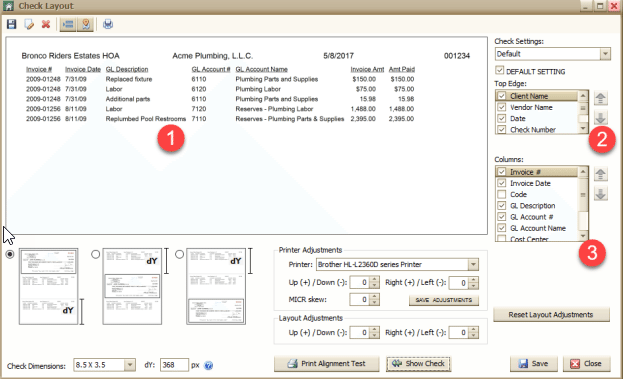The width and height of the screenshot is (623, 379).
Task: Uncheck GL Account Name column checkbox
Action: coord(501,228)
